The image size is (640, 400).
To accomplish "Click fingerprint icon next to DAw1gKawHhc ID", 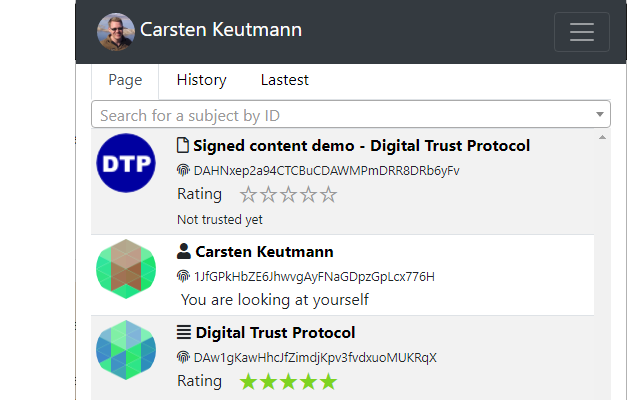I will coord(183,357).
